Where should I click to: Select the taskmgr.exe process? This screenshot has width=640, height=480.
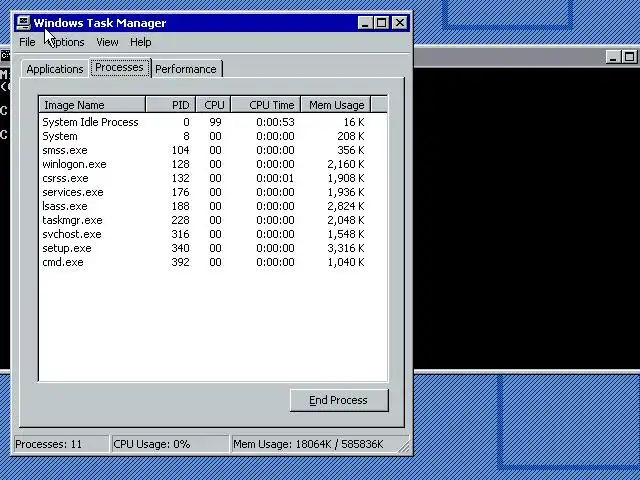coord(72,220)
